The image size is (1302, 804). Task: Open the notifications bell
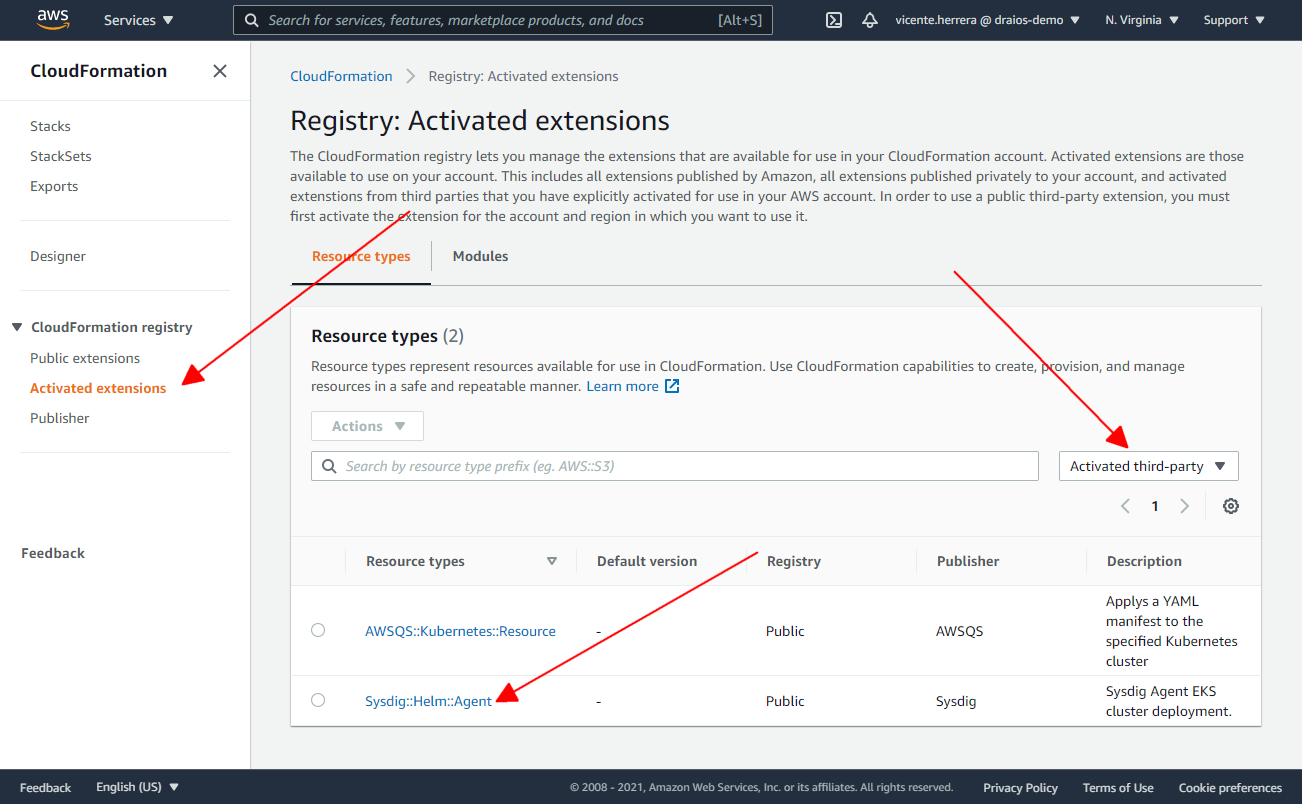point(870,20)
